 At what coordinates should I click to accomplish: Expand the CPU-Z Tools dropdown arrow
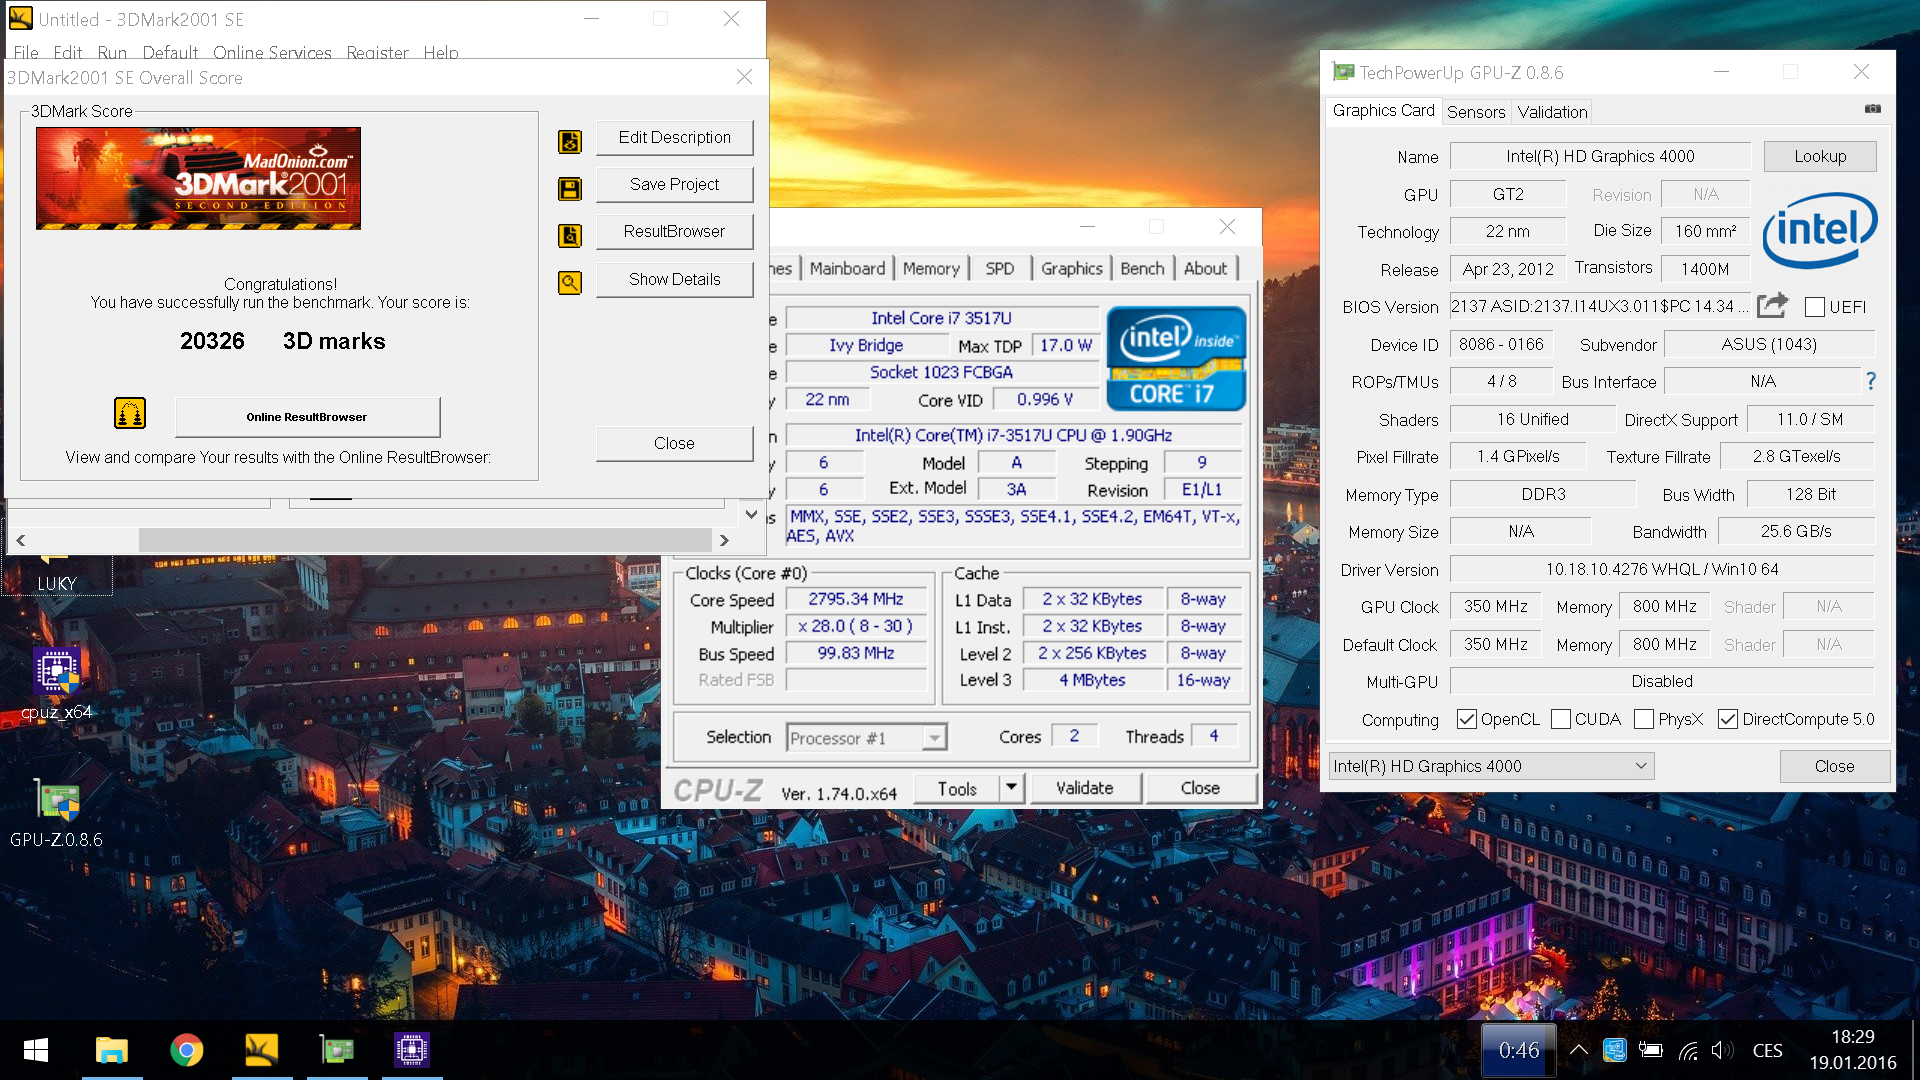coord(1011,788)
